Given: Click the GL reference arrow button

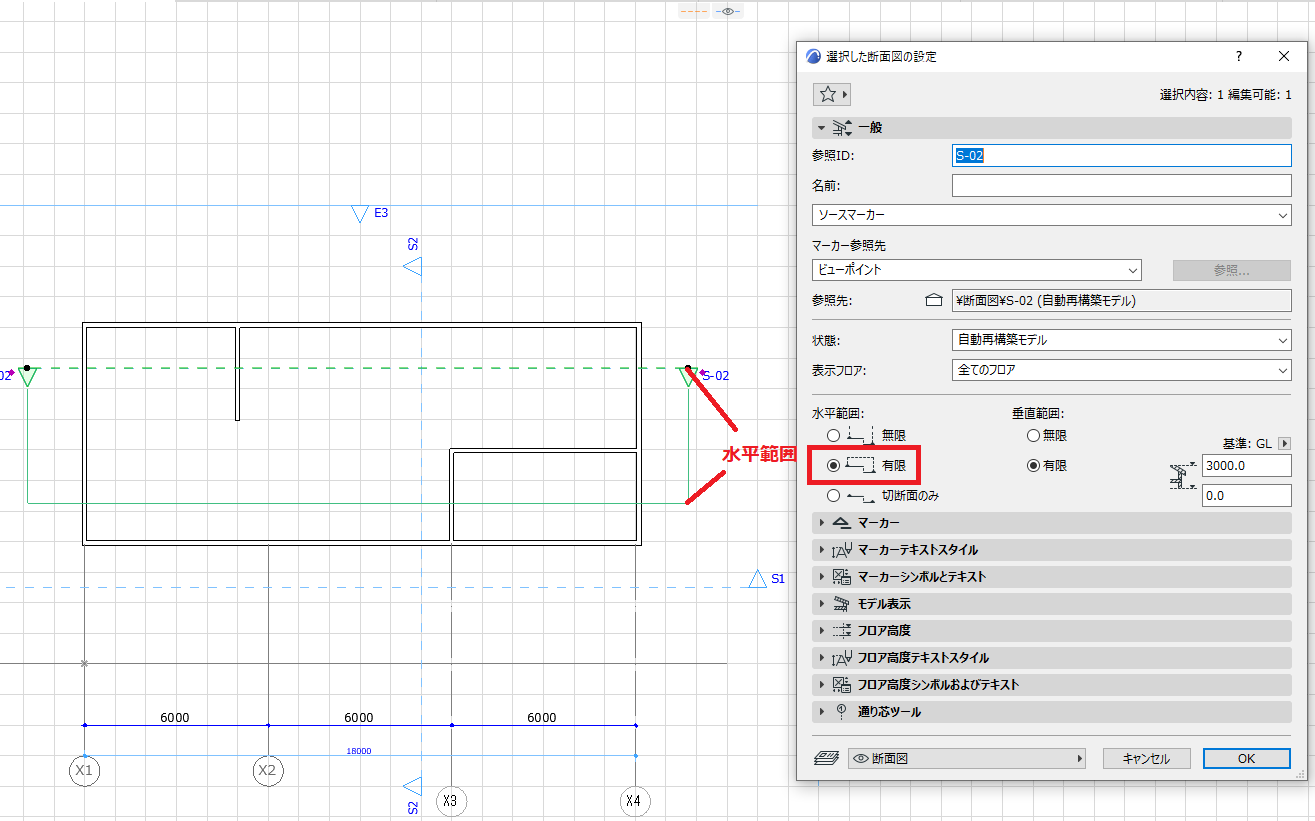Looking at the screenshot, I should point(1285,443).
